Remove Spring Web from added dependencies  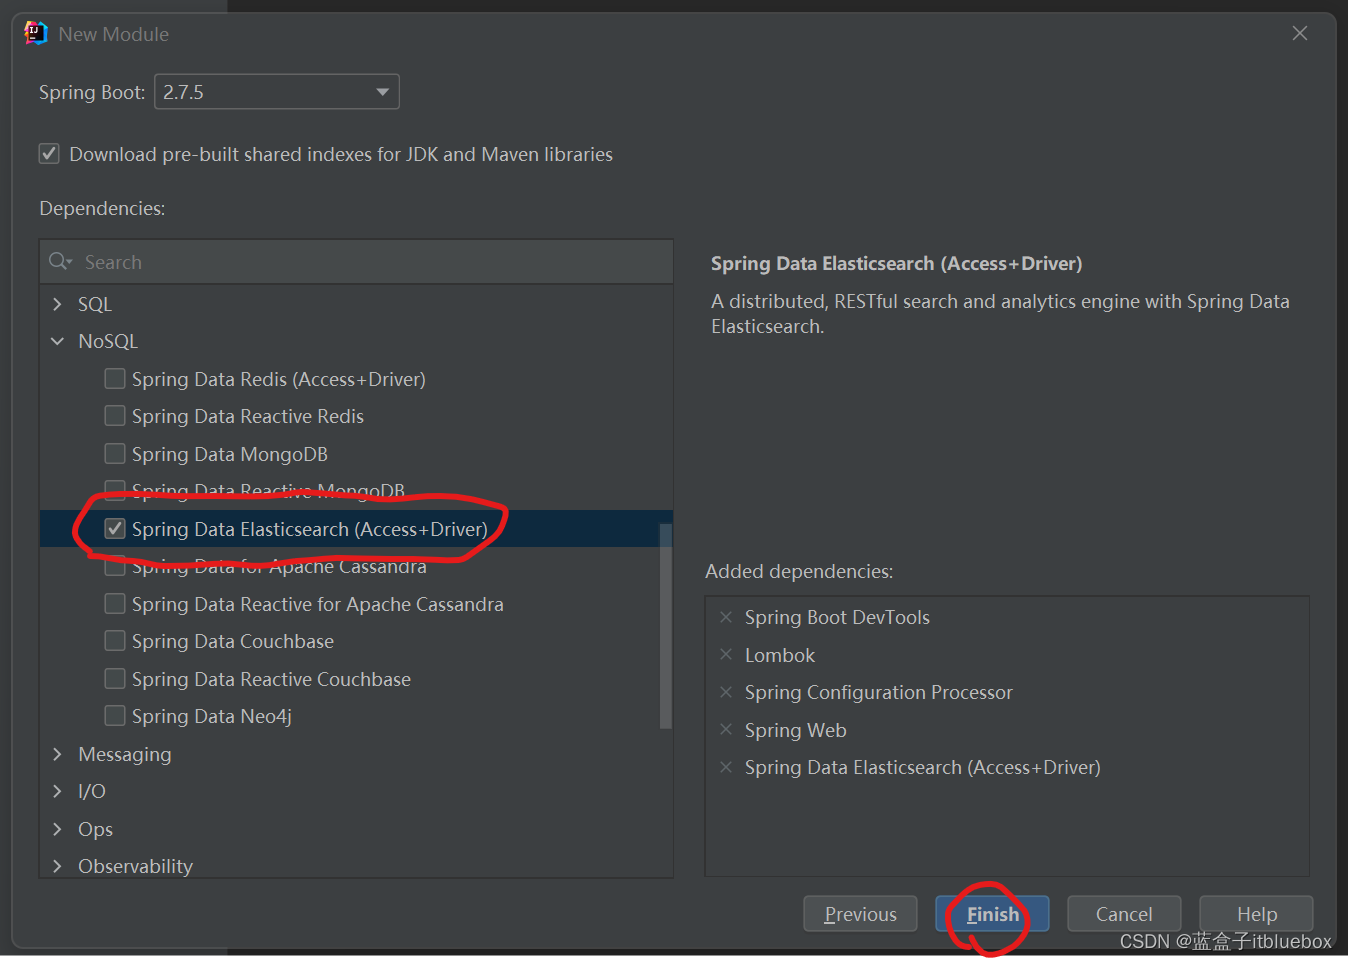coord(726,729)
